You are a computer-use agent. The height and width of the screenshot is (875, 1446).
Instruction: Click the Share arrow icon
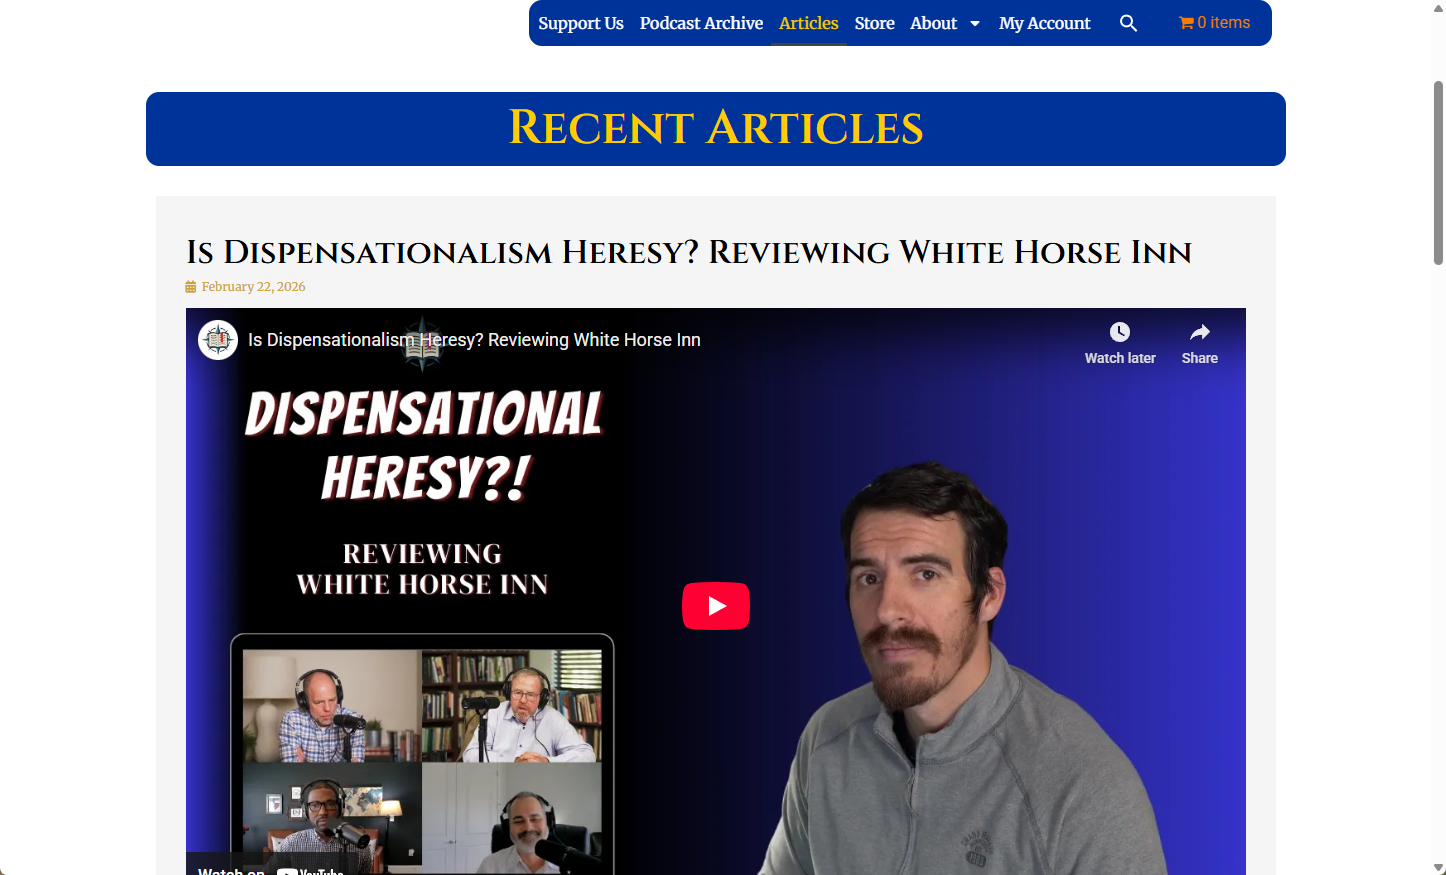(1199, 332)
